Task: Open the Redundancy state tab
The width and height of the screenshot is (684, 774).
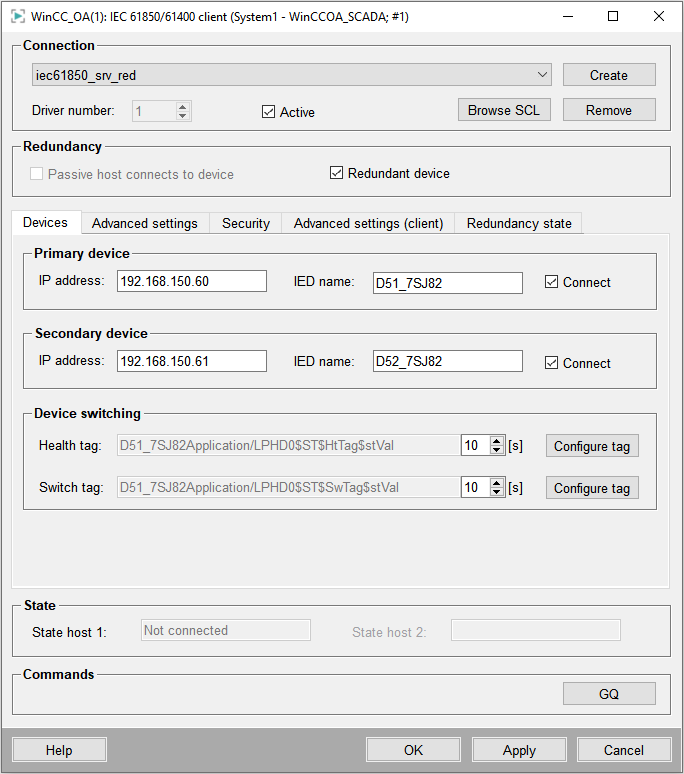Action: click(x=519, y=223)
